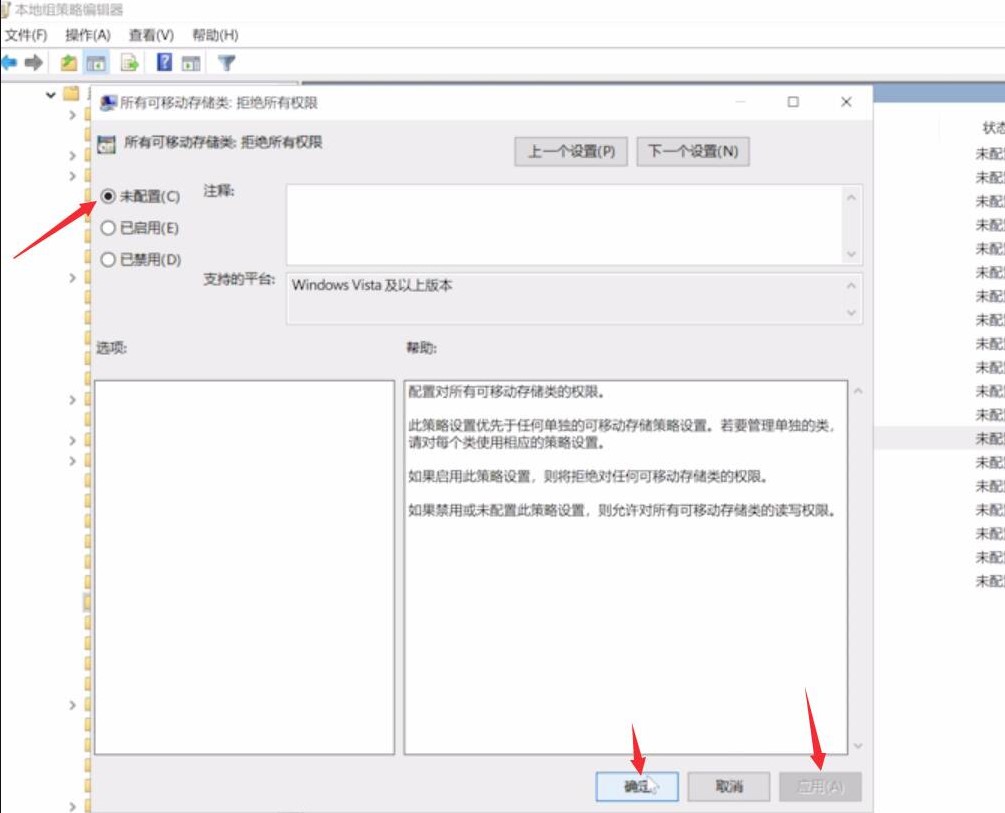Open help via the question mark icon
Viewport: 1005px width, 813px height.
pos(164,62)
